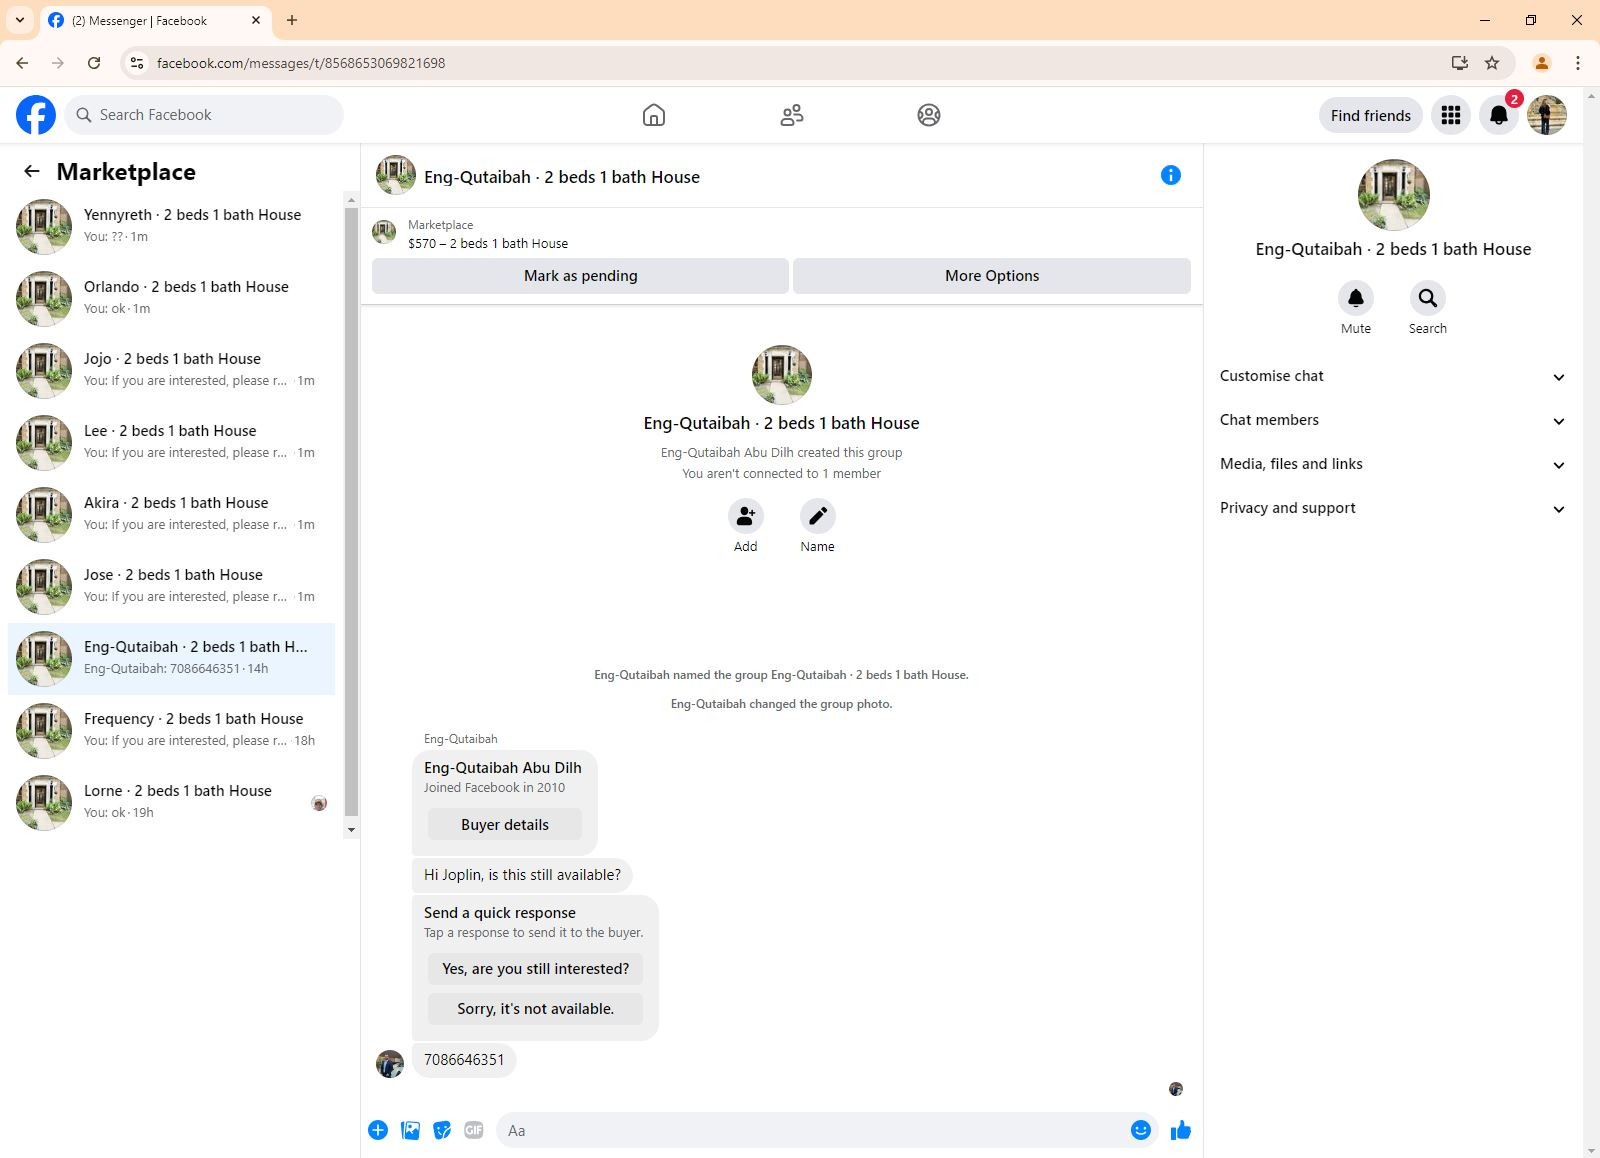This screenshot has width=1600, height=1158.
Task: Open Jojo conversation
Action: [x=172, y=371]
